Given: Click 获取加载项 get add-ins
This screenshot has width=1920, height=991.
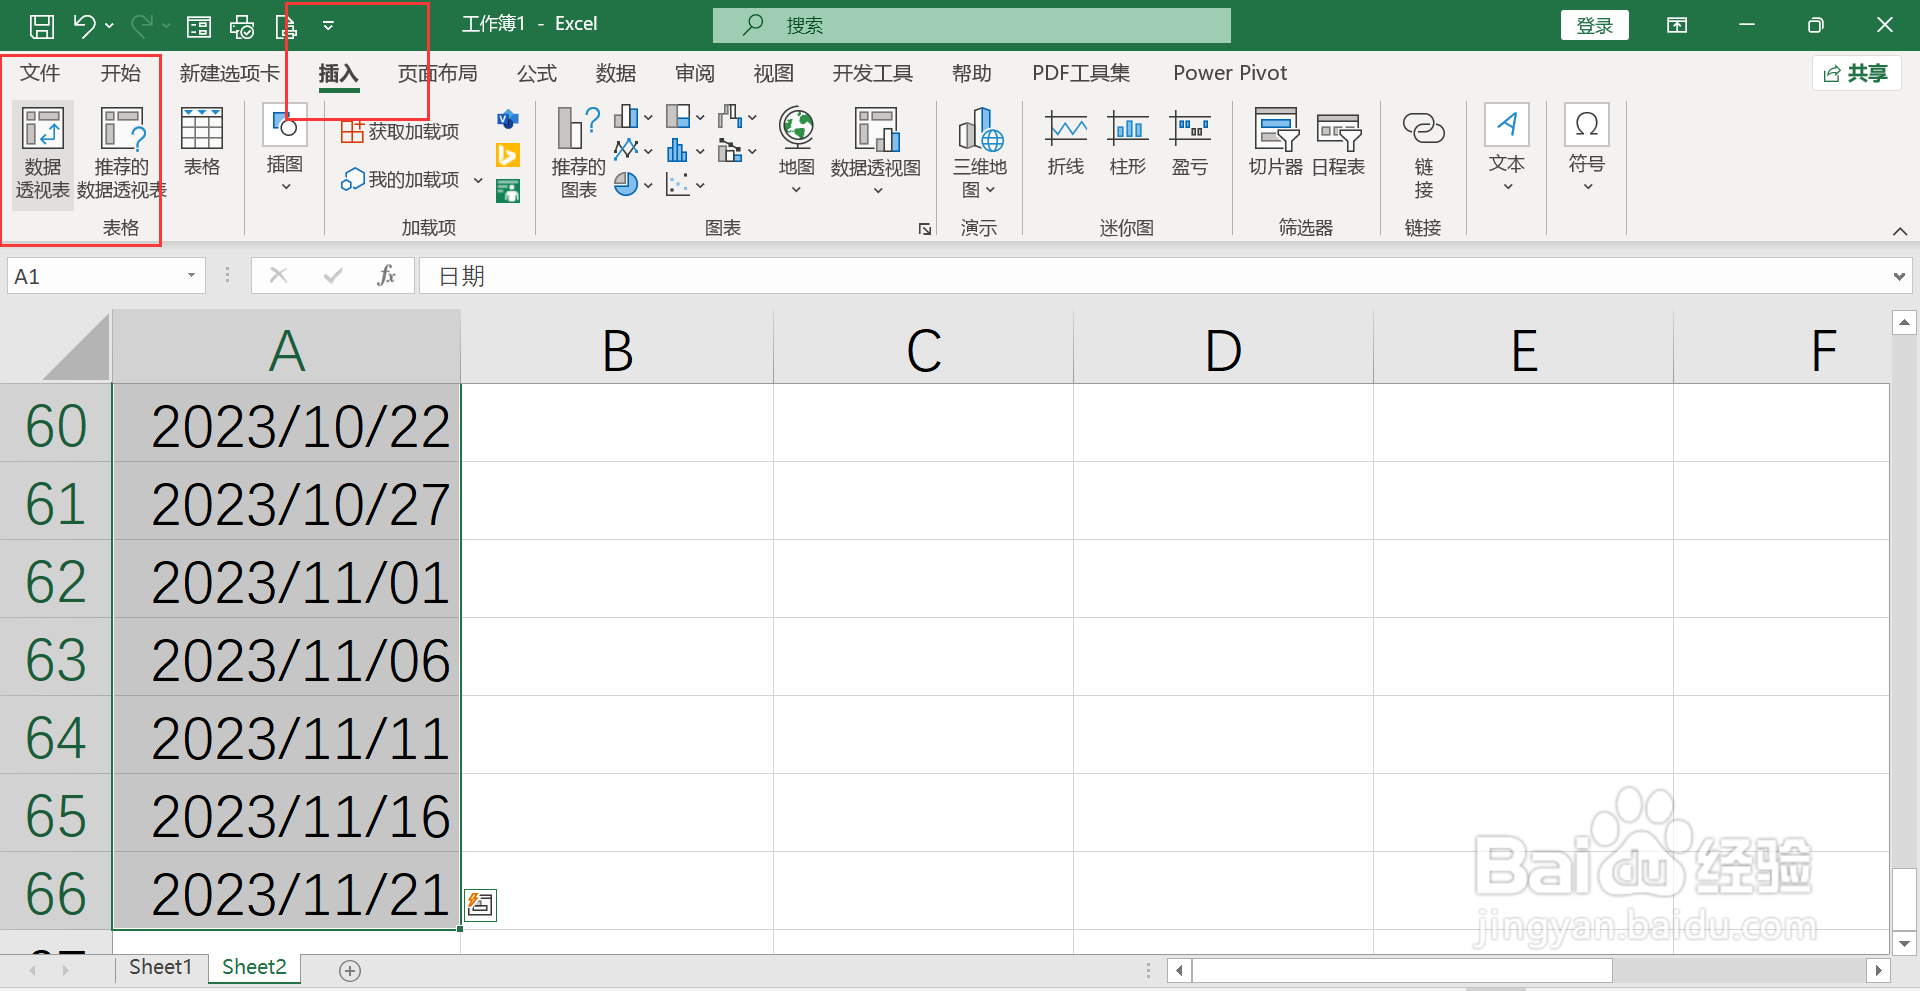Looking at the screenshot, I should coord(400,132).
